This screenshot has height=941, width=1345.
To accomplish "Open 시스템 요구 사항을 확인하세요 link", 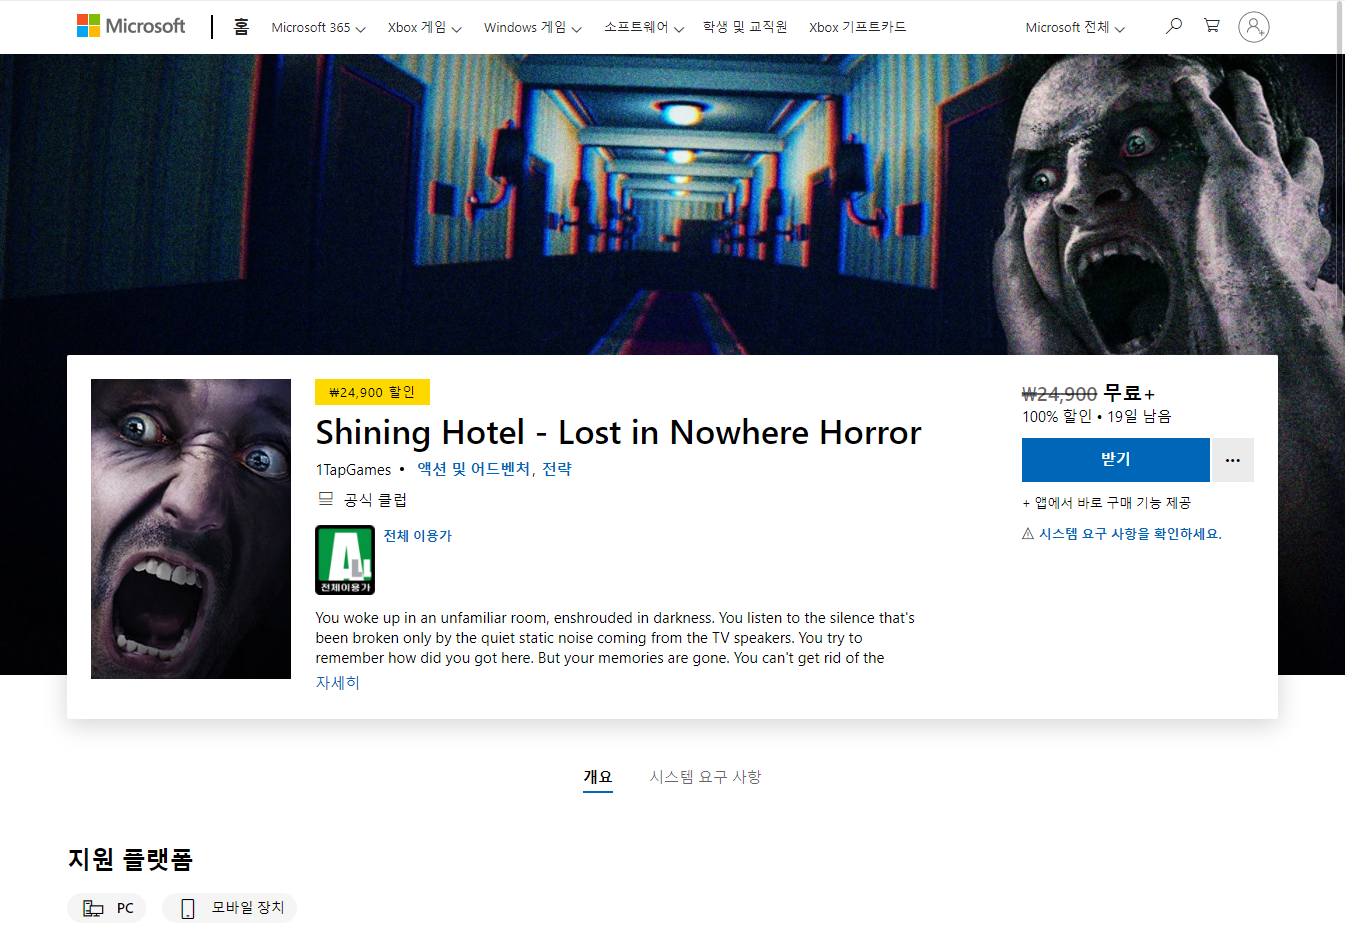I will [1130, 534].
